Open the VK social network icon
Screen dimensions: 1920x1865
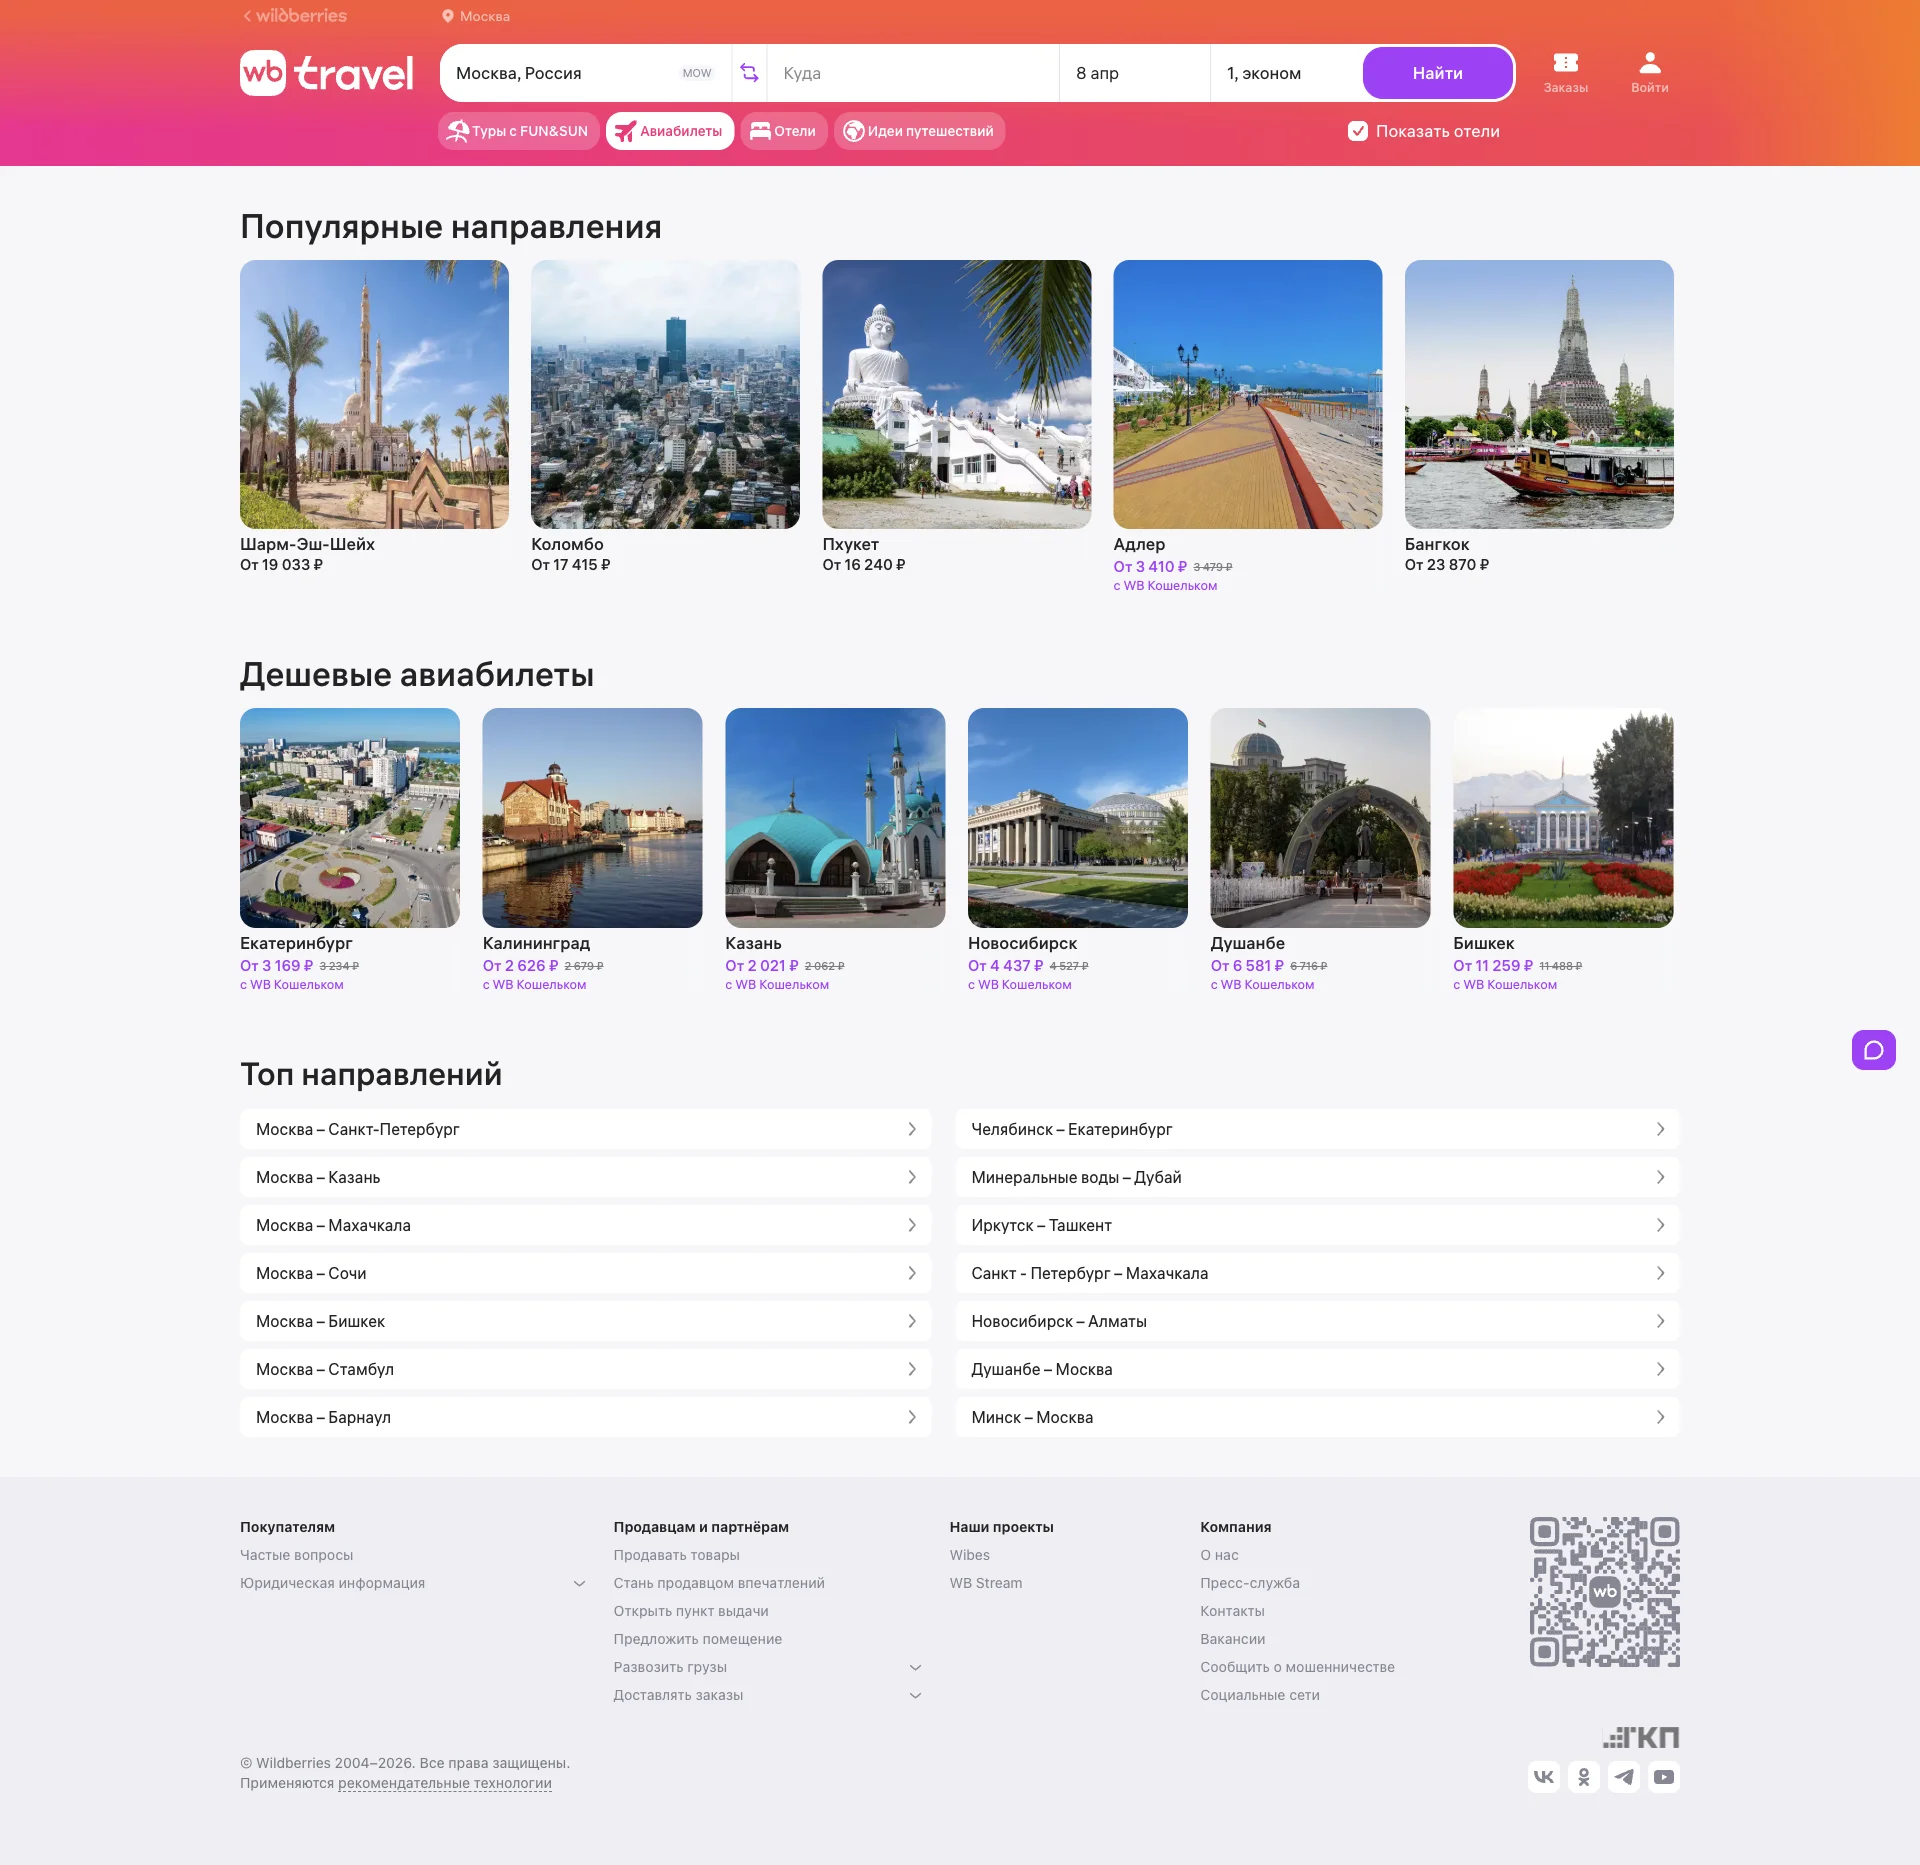coord(1544,1777)
